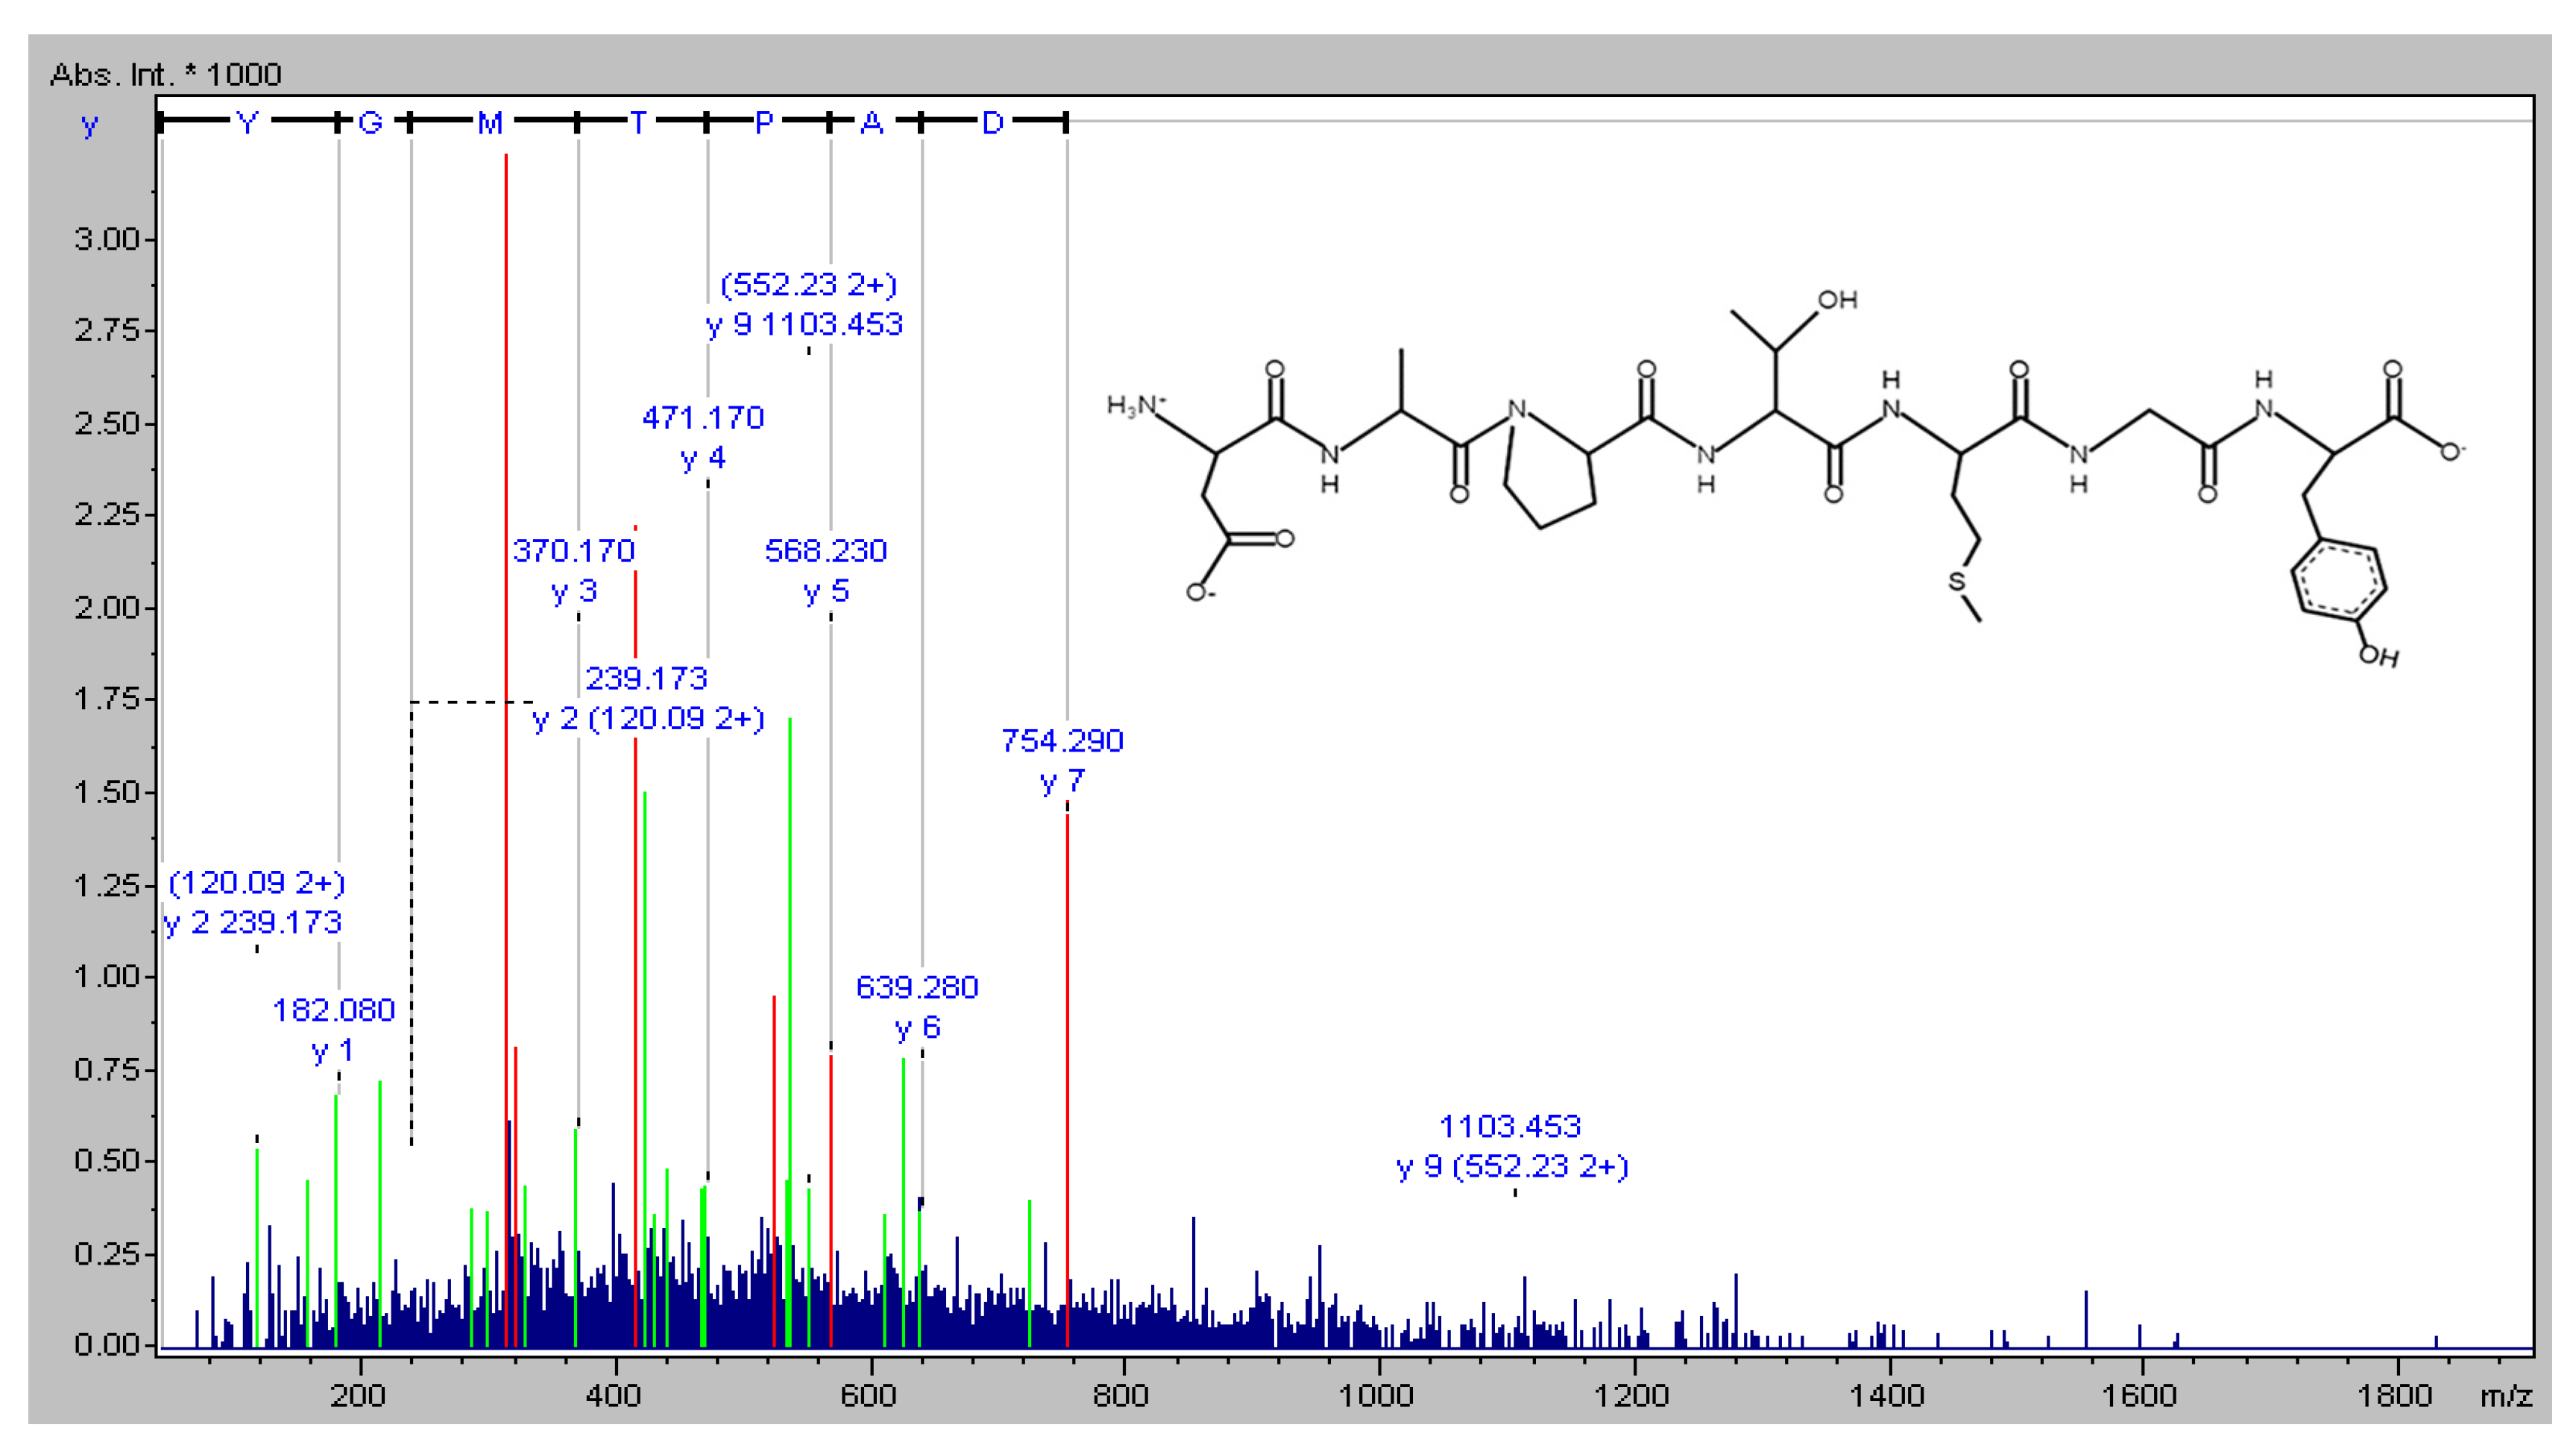Click residue letter D in sequence ladder
The height and width of the screenshot is (1451, 2576).
[x=992, y=123]
